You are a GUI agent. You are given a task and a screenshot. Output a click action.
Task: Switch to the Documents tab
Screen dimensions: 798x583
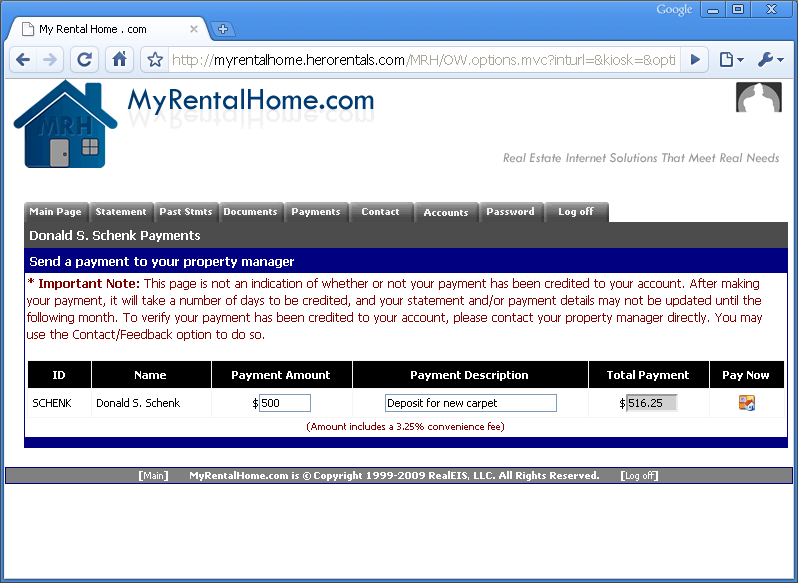(251, 212)
